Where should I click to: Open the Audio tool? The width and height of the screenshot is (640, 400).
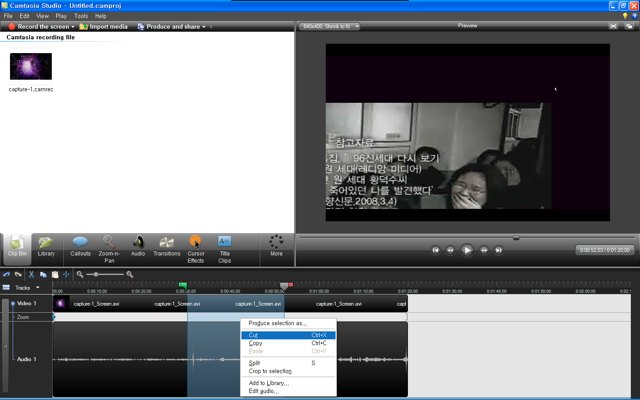coord(138,247)
